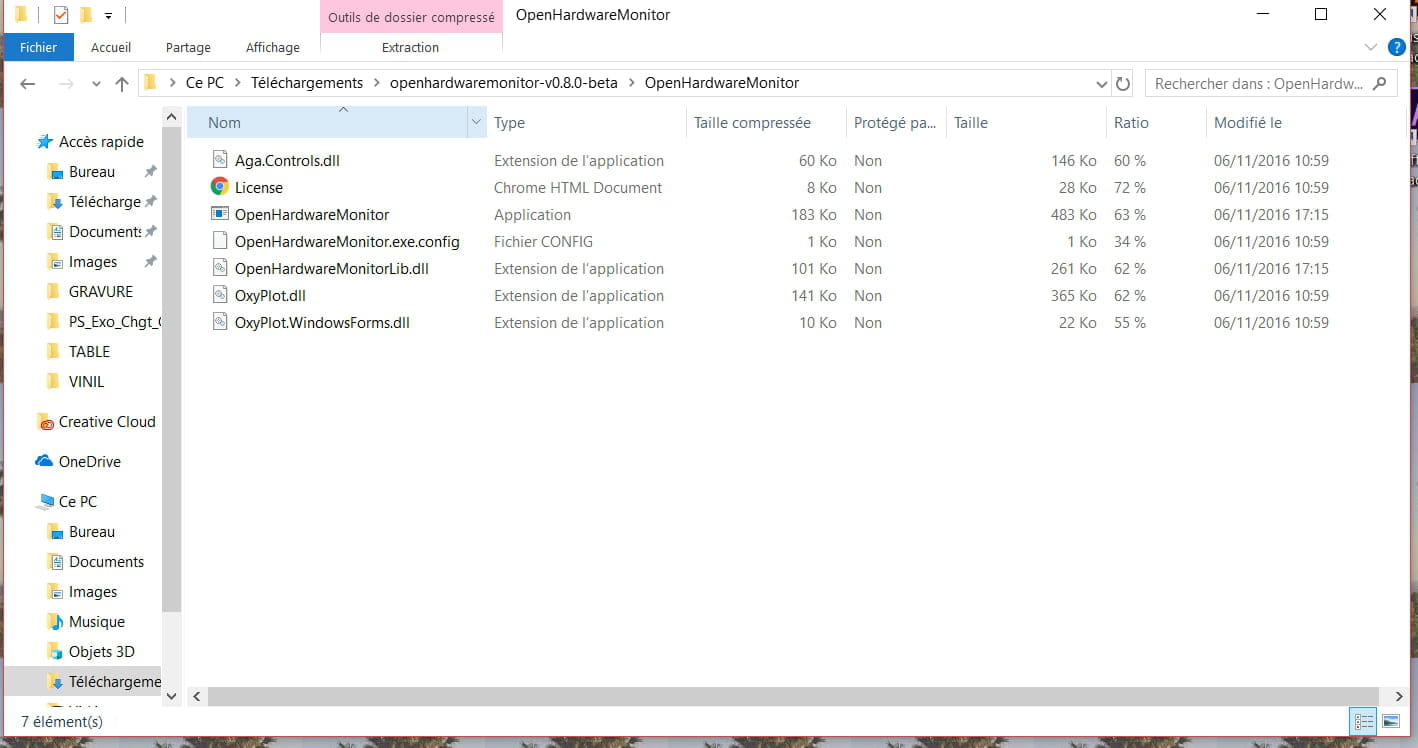Open the recent locations dropdown arrow

click(x=95, y=84)
